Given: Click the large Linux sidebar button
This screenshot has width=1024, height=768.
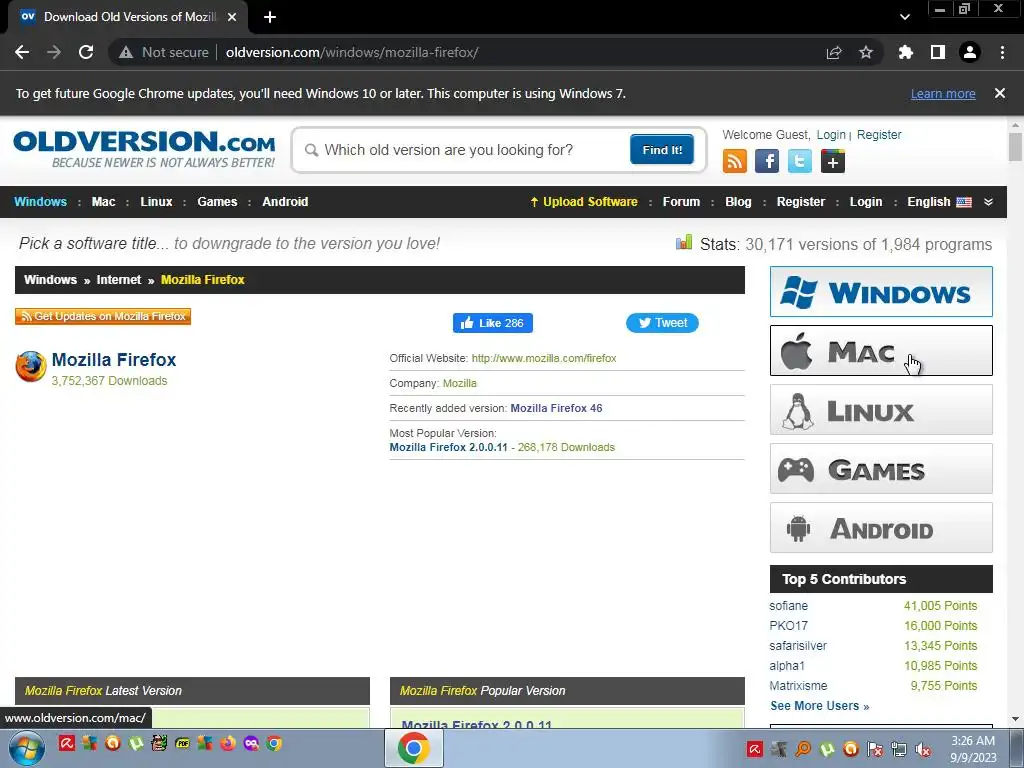Looking at the screenshot, I should point(881,409).
